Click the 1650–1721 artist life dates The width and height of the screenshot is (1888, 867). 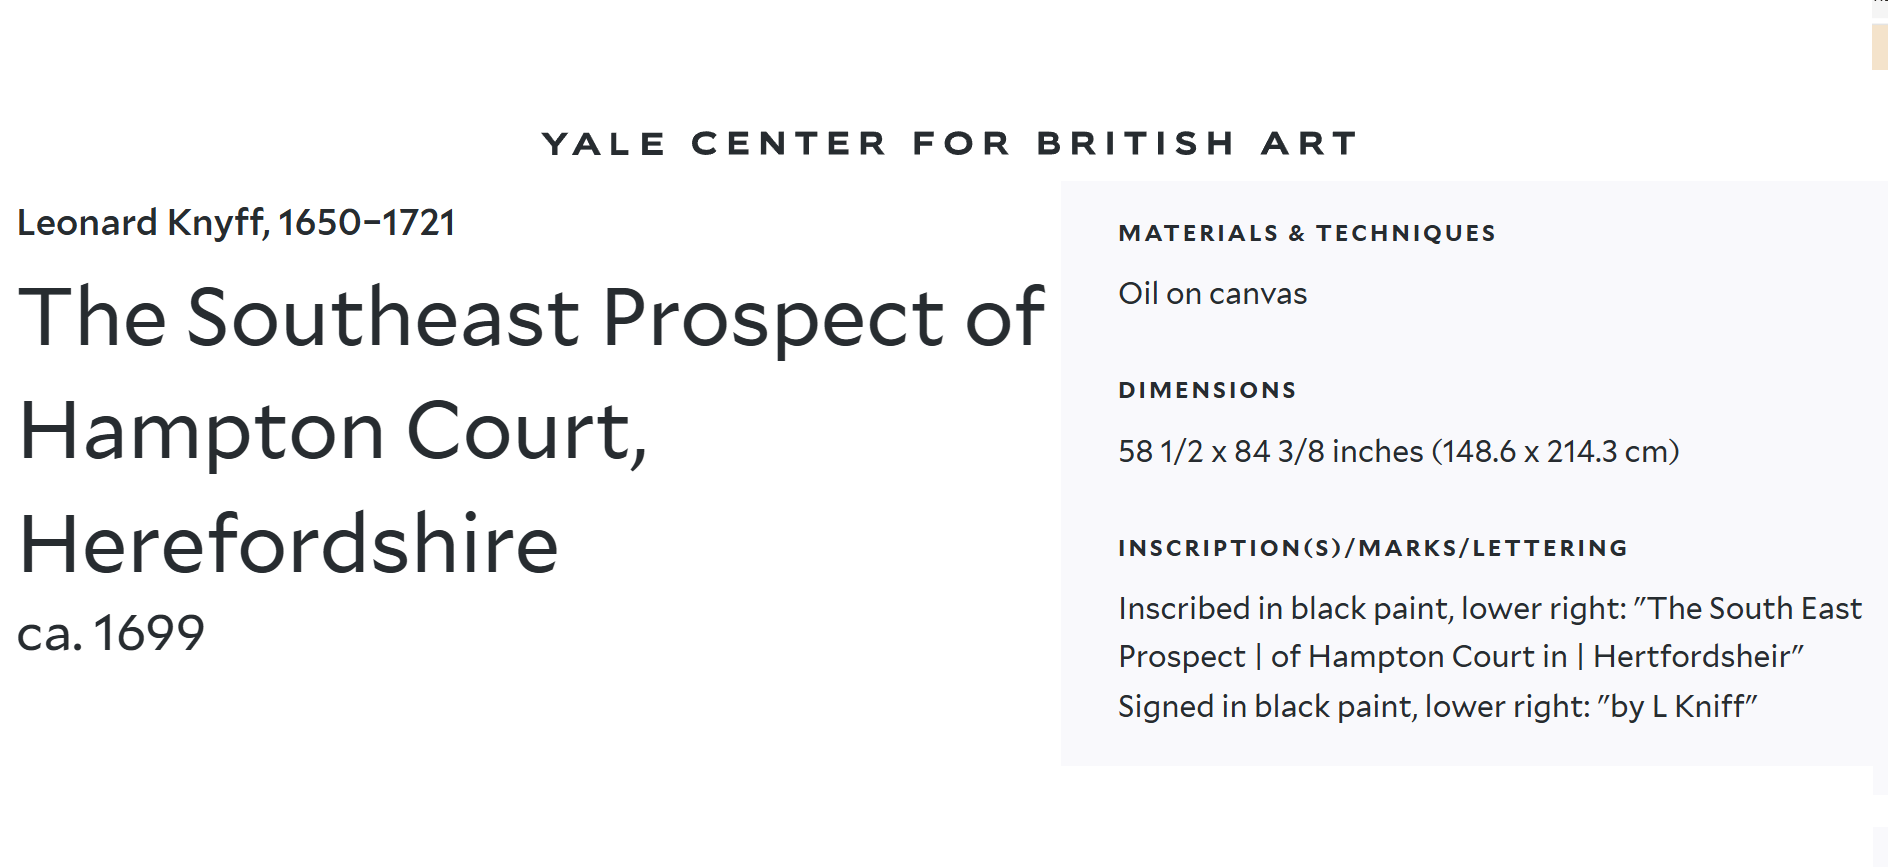(x=367, y=223)
